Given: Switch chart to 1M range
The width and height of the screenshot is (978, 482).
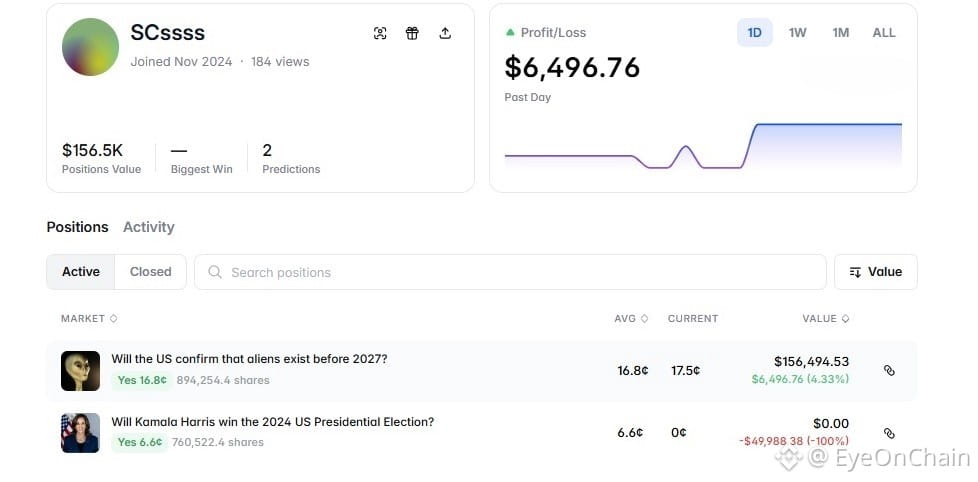Looking at the screenshot, I should [841, 33].
